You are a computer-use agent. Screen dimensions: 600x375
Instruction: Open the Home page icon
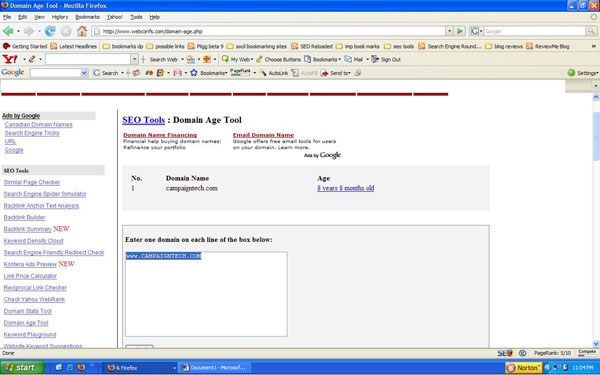click(x=82, y=31)
